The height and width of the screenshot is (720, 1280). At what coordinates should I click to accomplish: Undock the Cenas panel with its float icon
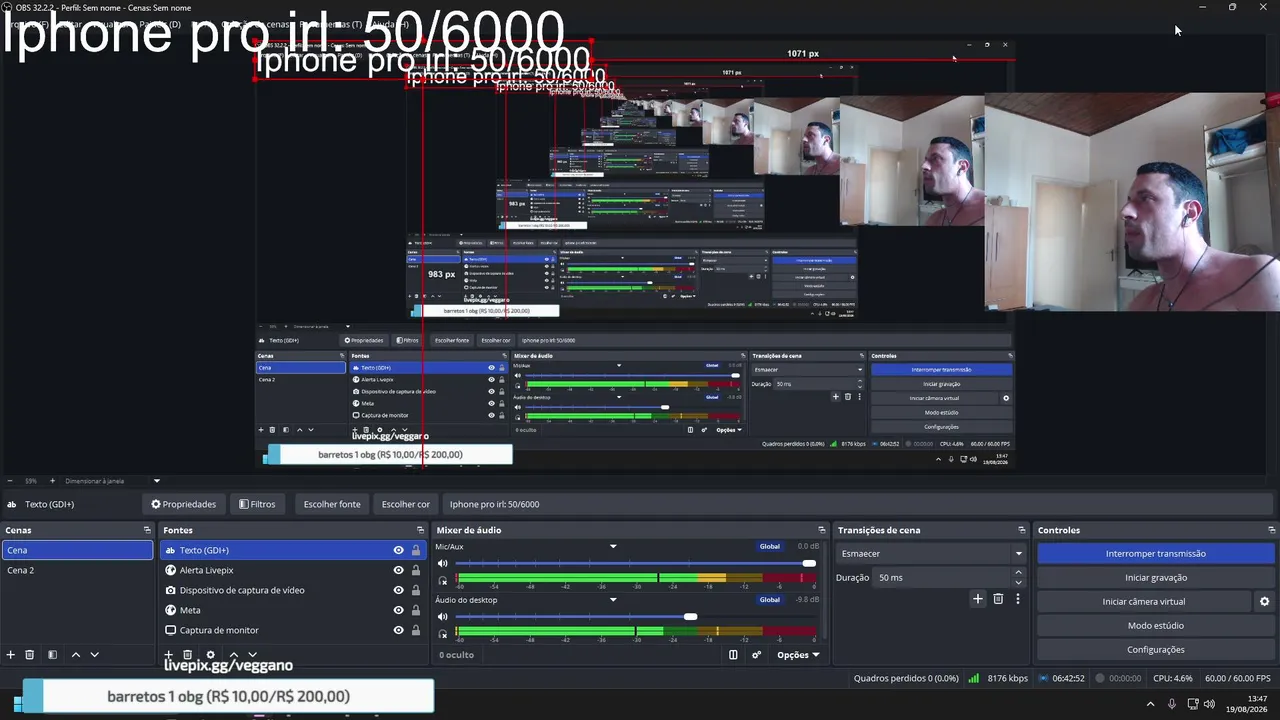[x=147, y=530]
